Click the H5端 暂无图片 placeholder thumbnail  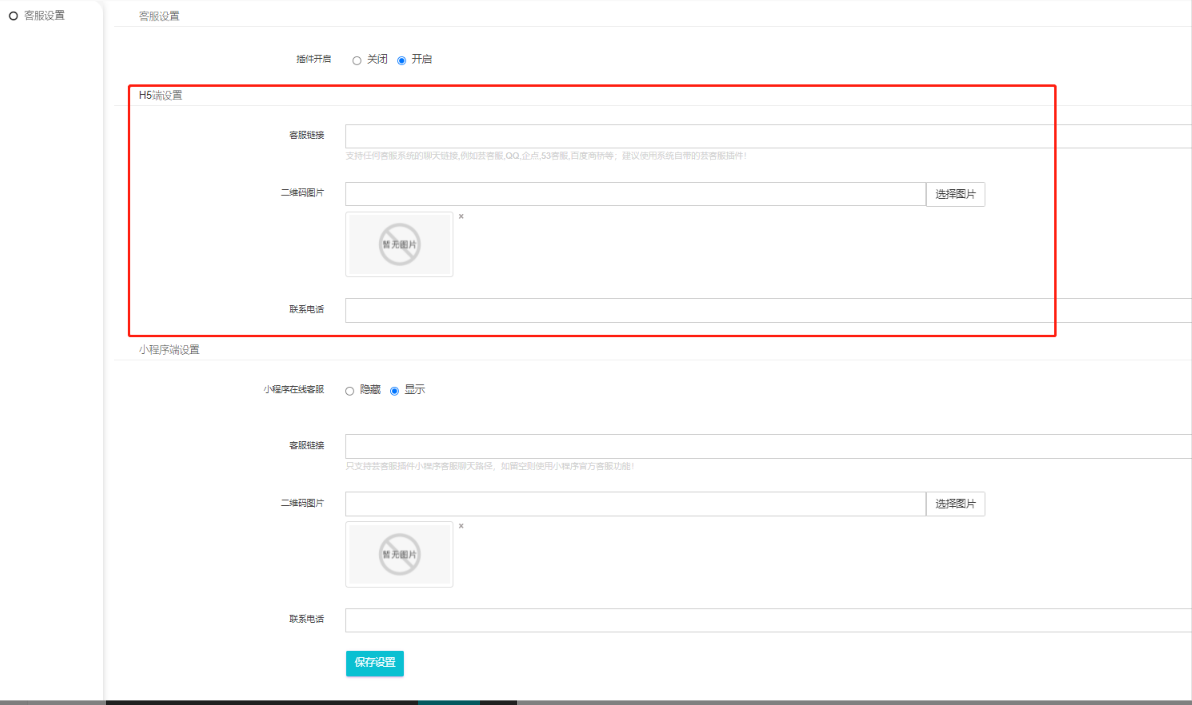coord(399,244)
